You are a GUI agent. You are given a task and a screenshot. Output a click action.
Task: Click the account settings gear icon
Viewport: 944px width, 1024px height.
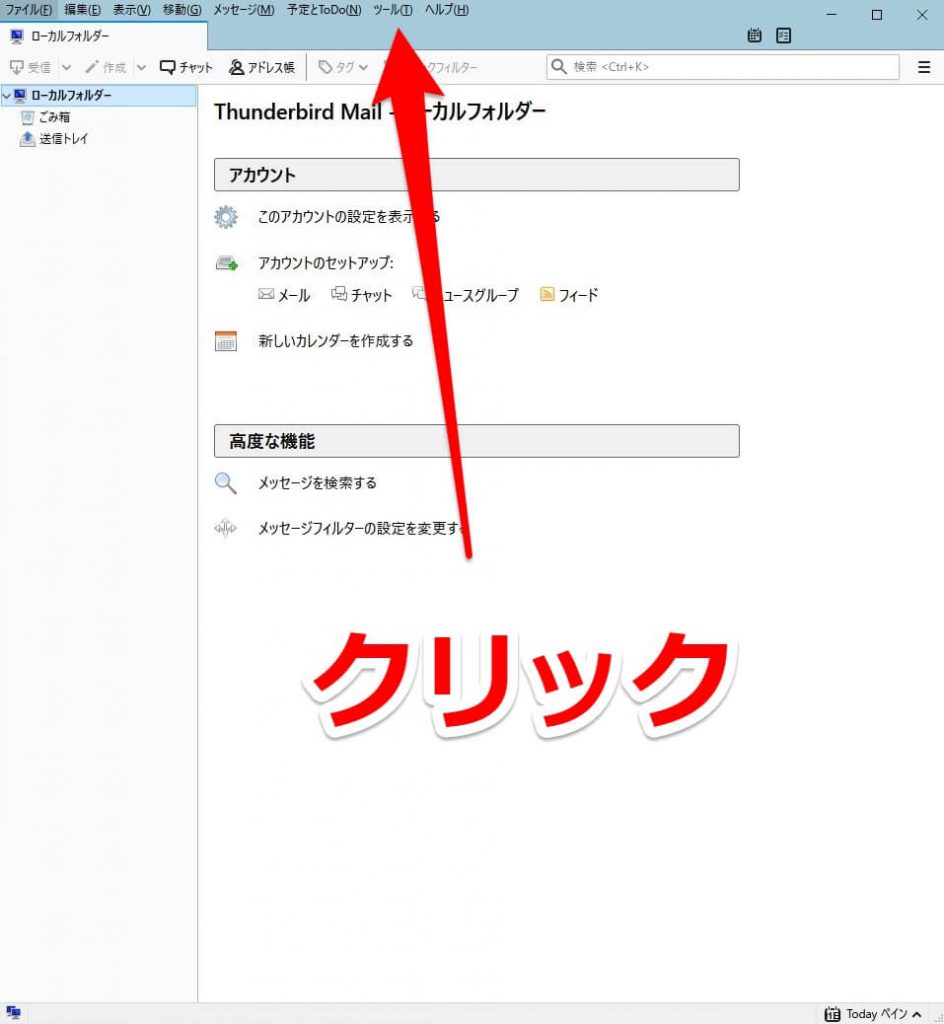[x=226, y=217]
